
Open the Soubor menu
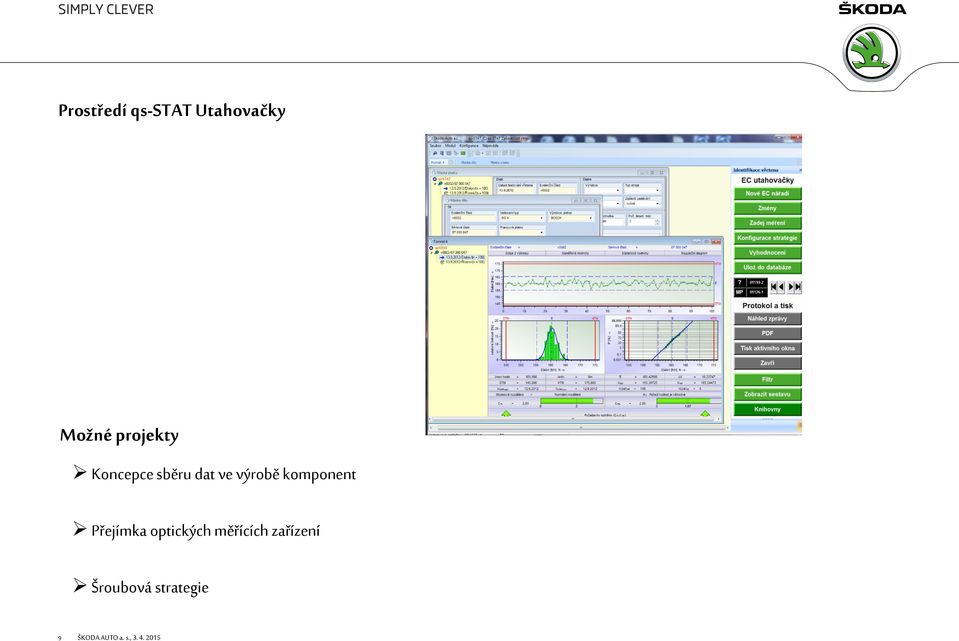[x=435, y=146]
